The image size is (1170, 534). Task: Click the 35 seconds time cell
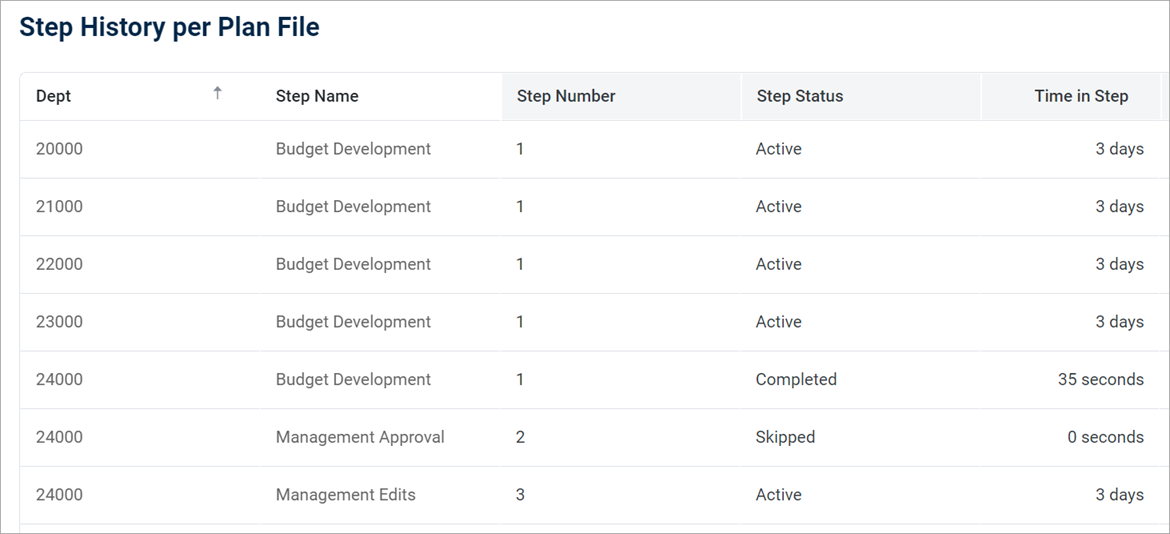(1100, 380)
